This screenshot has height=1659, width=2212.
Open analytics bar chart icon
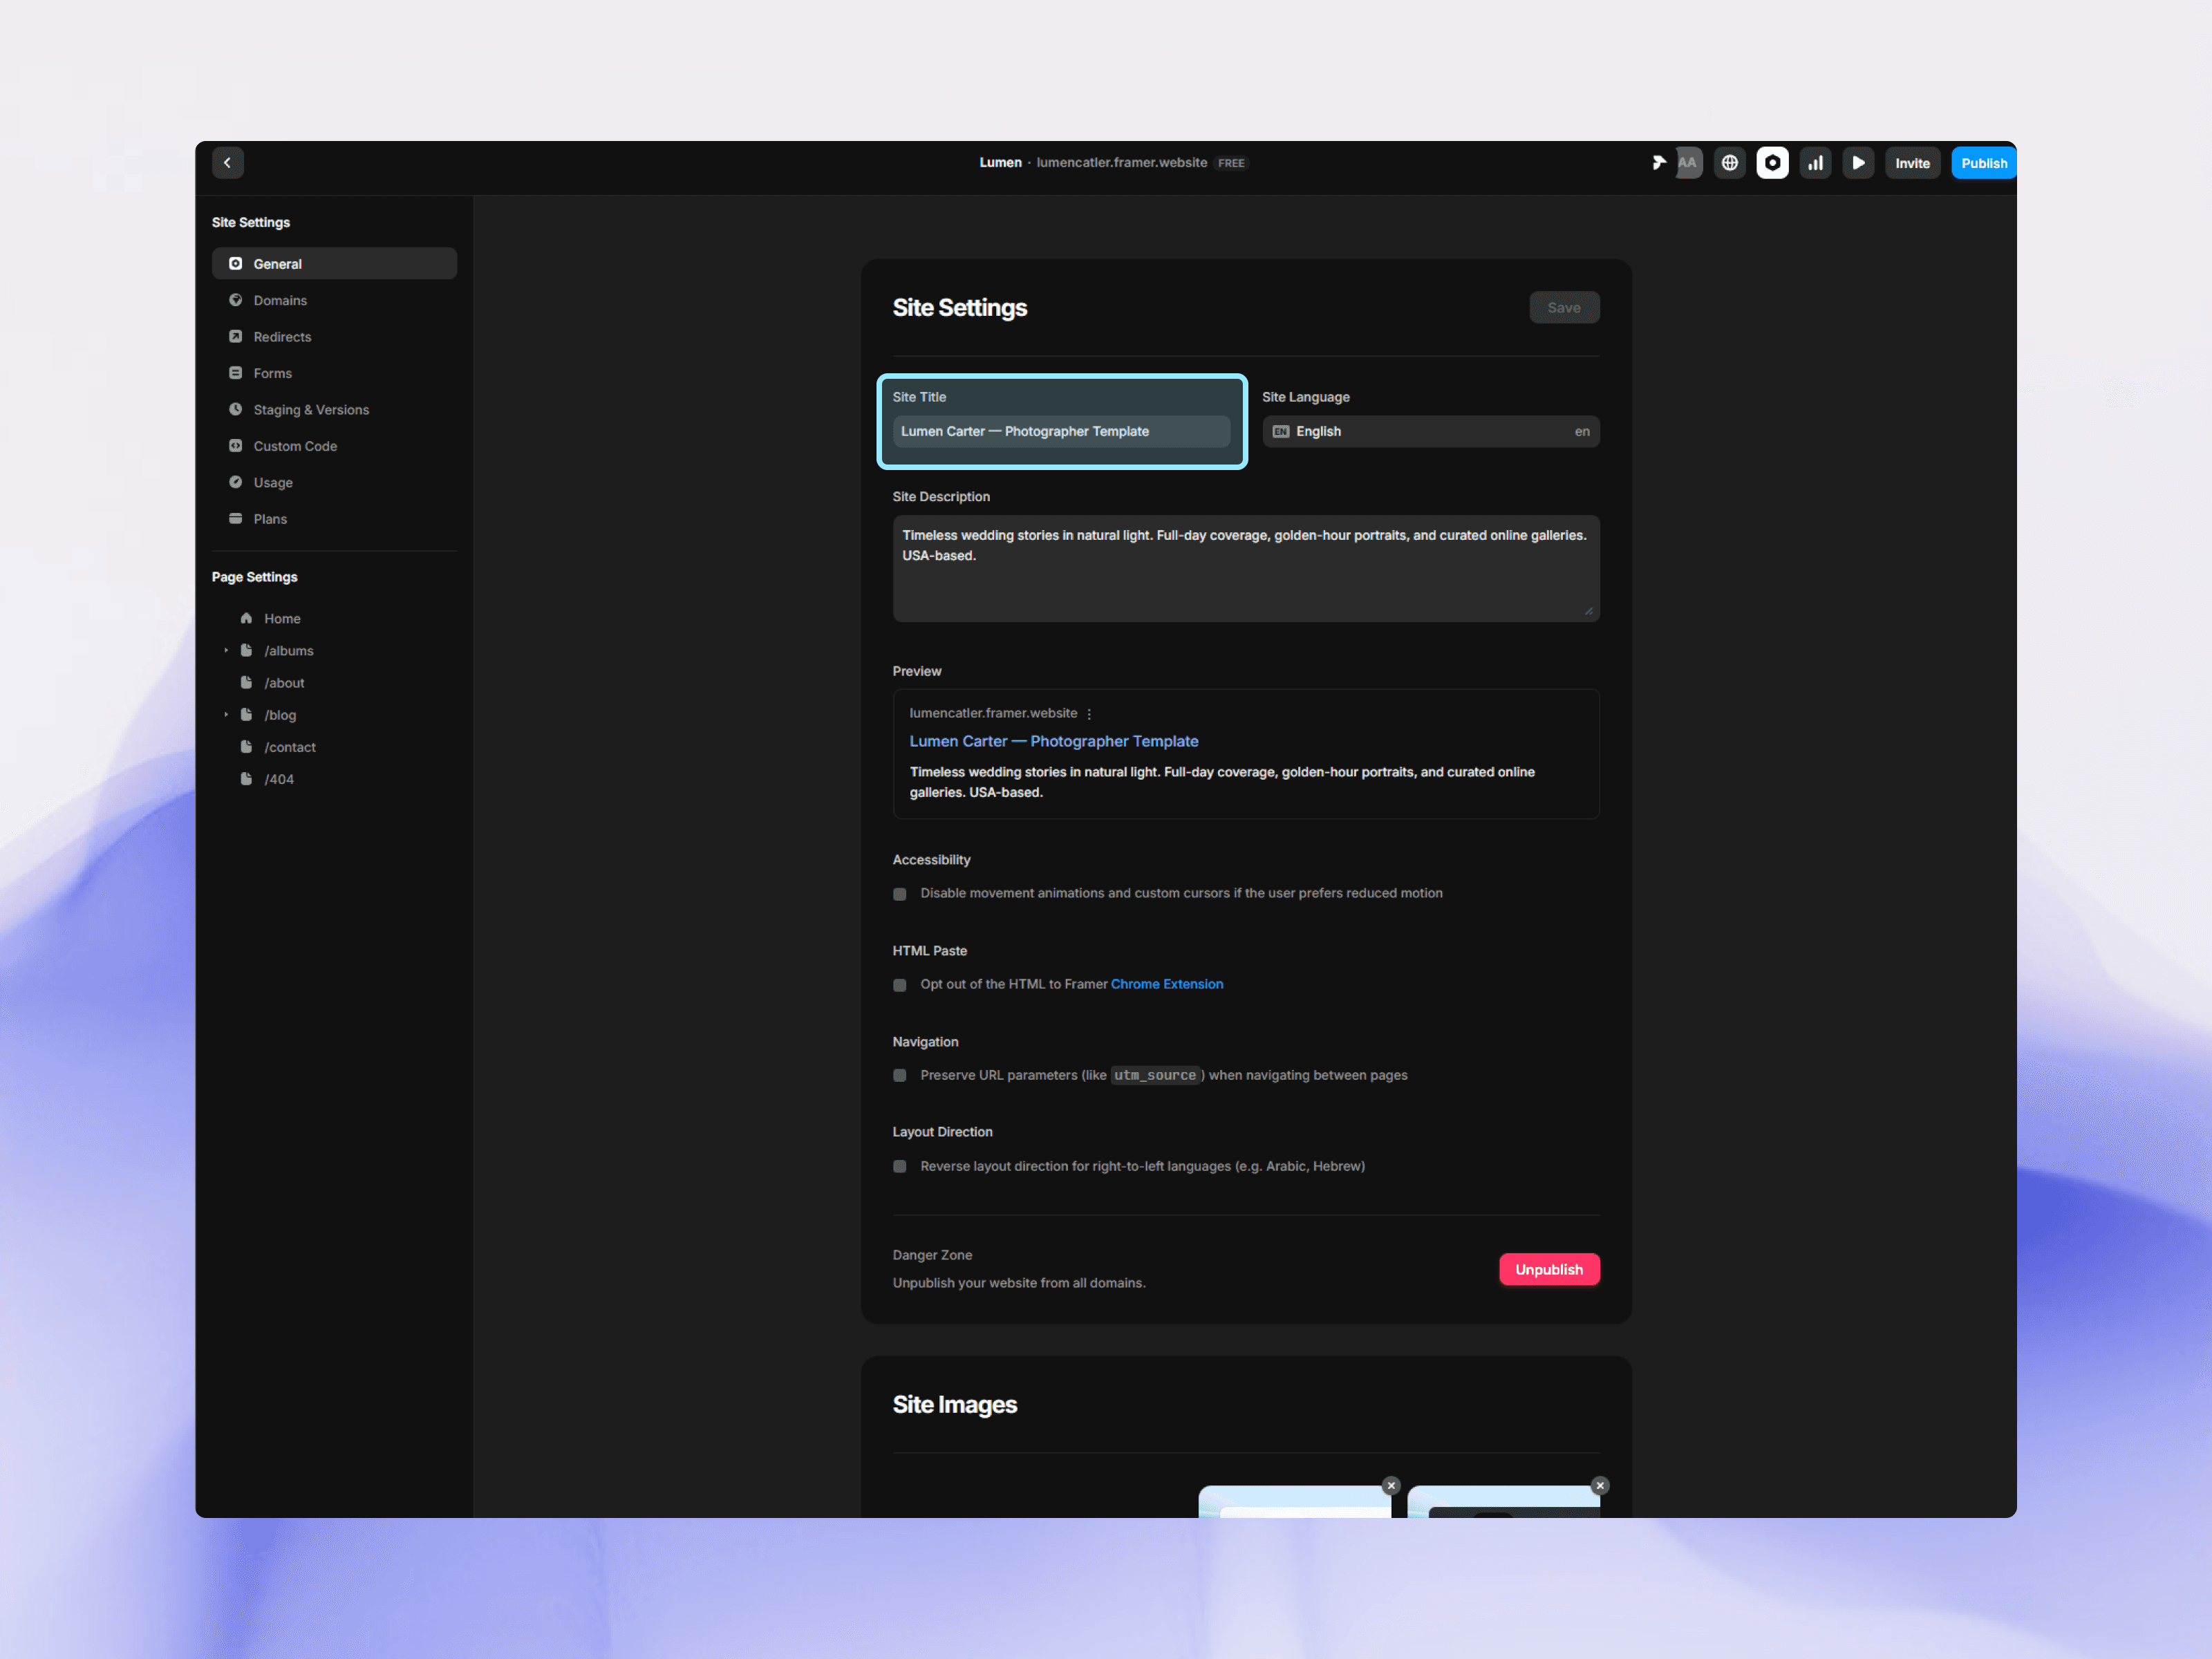[1815, 163]
